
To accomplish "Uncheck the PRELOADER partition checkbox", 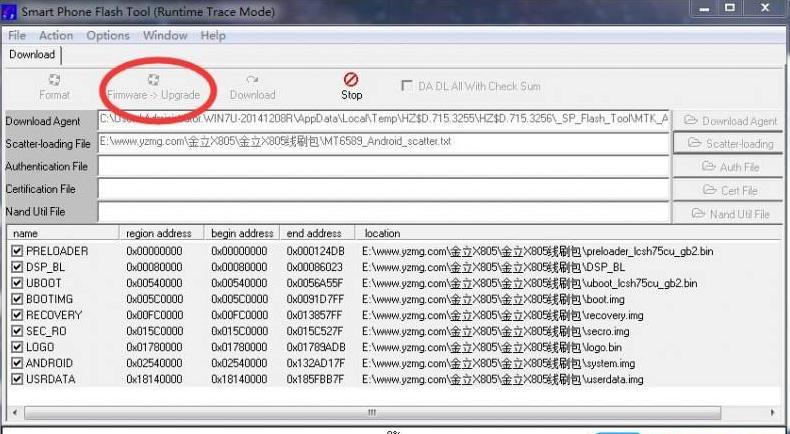I will tap(17, 251).
